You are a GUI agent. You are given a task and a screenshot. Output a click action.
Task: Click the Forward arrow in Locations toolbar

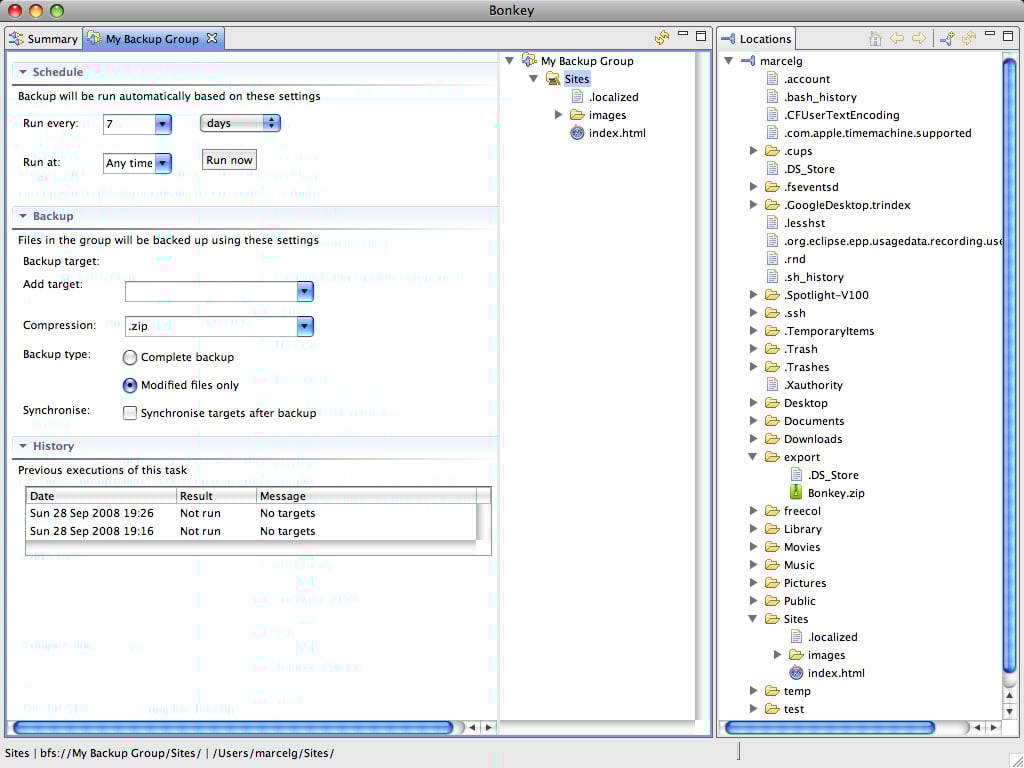[x=918, y=38]
